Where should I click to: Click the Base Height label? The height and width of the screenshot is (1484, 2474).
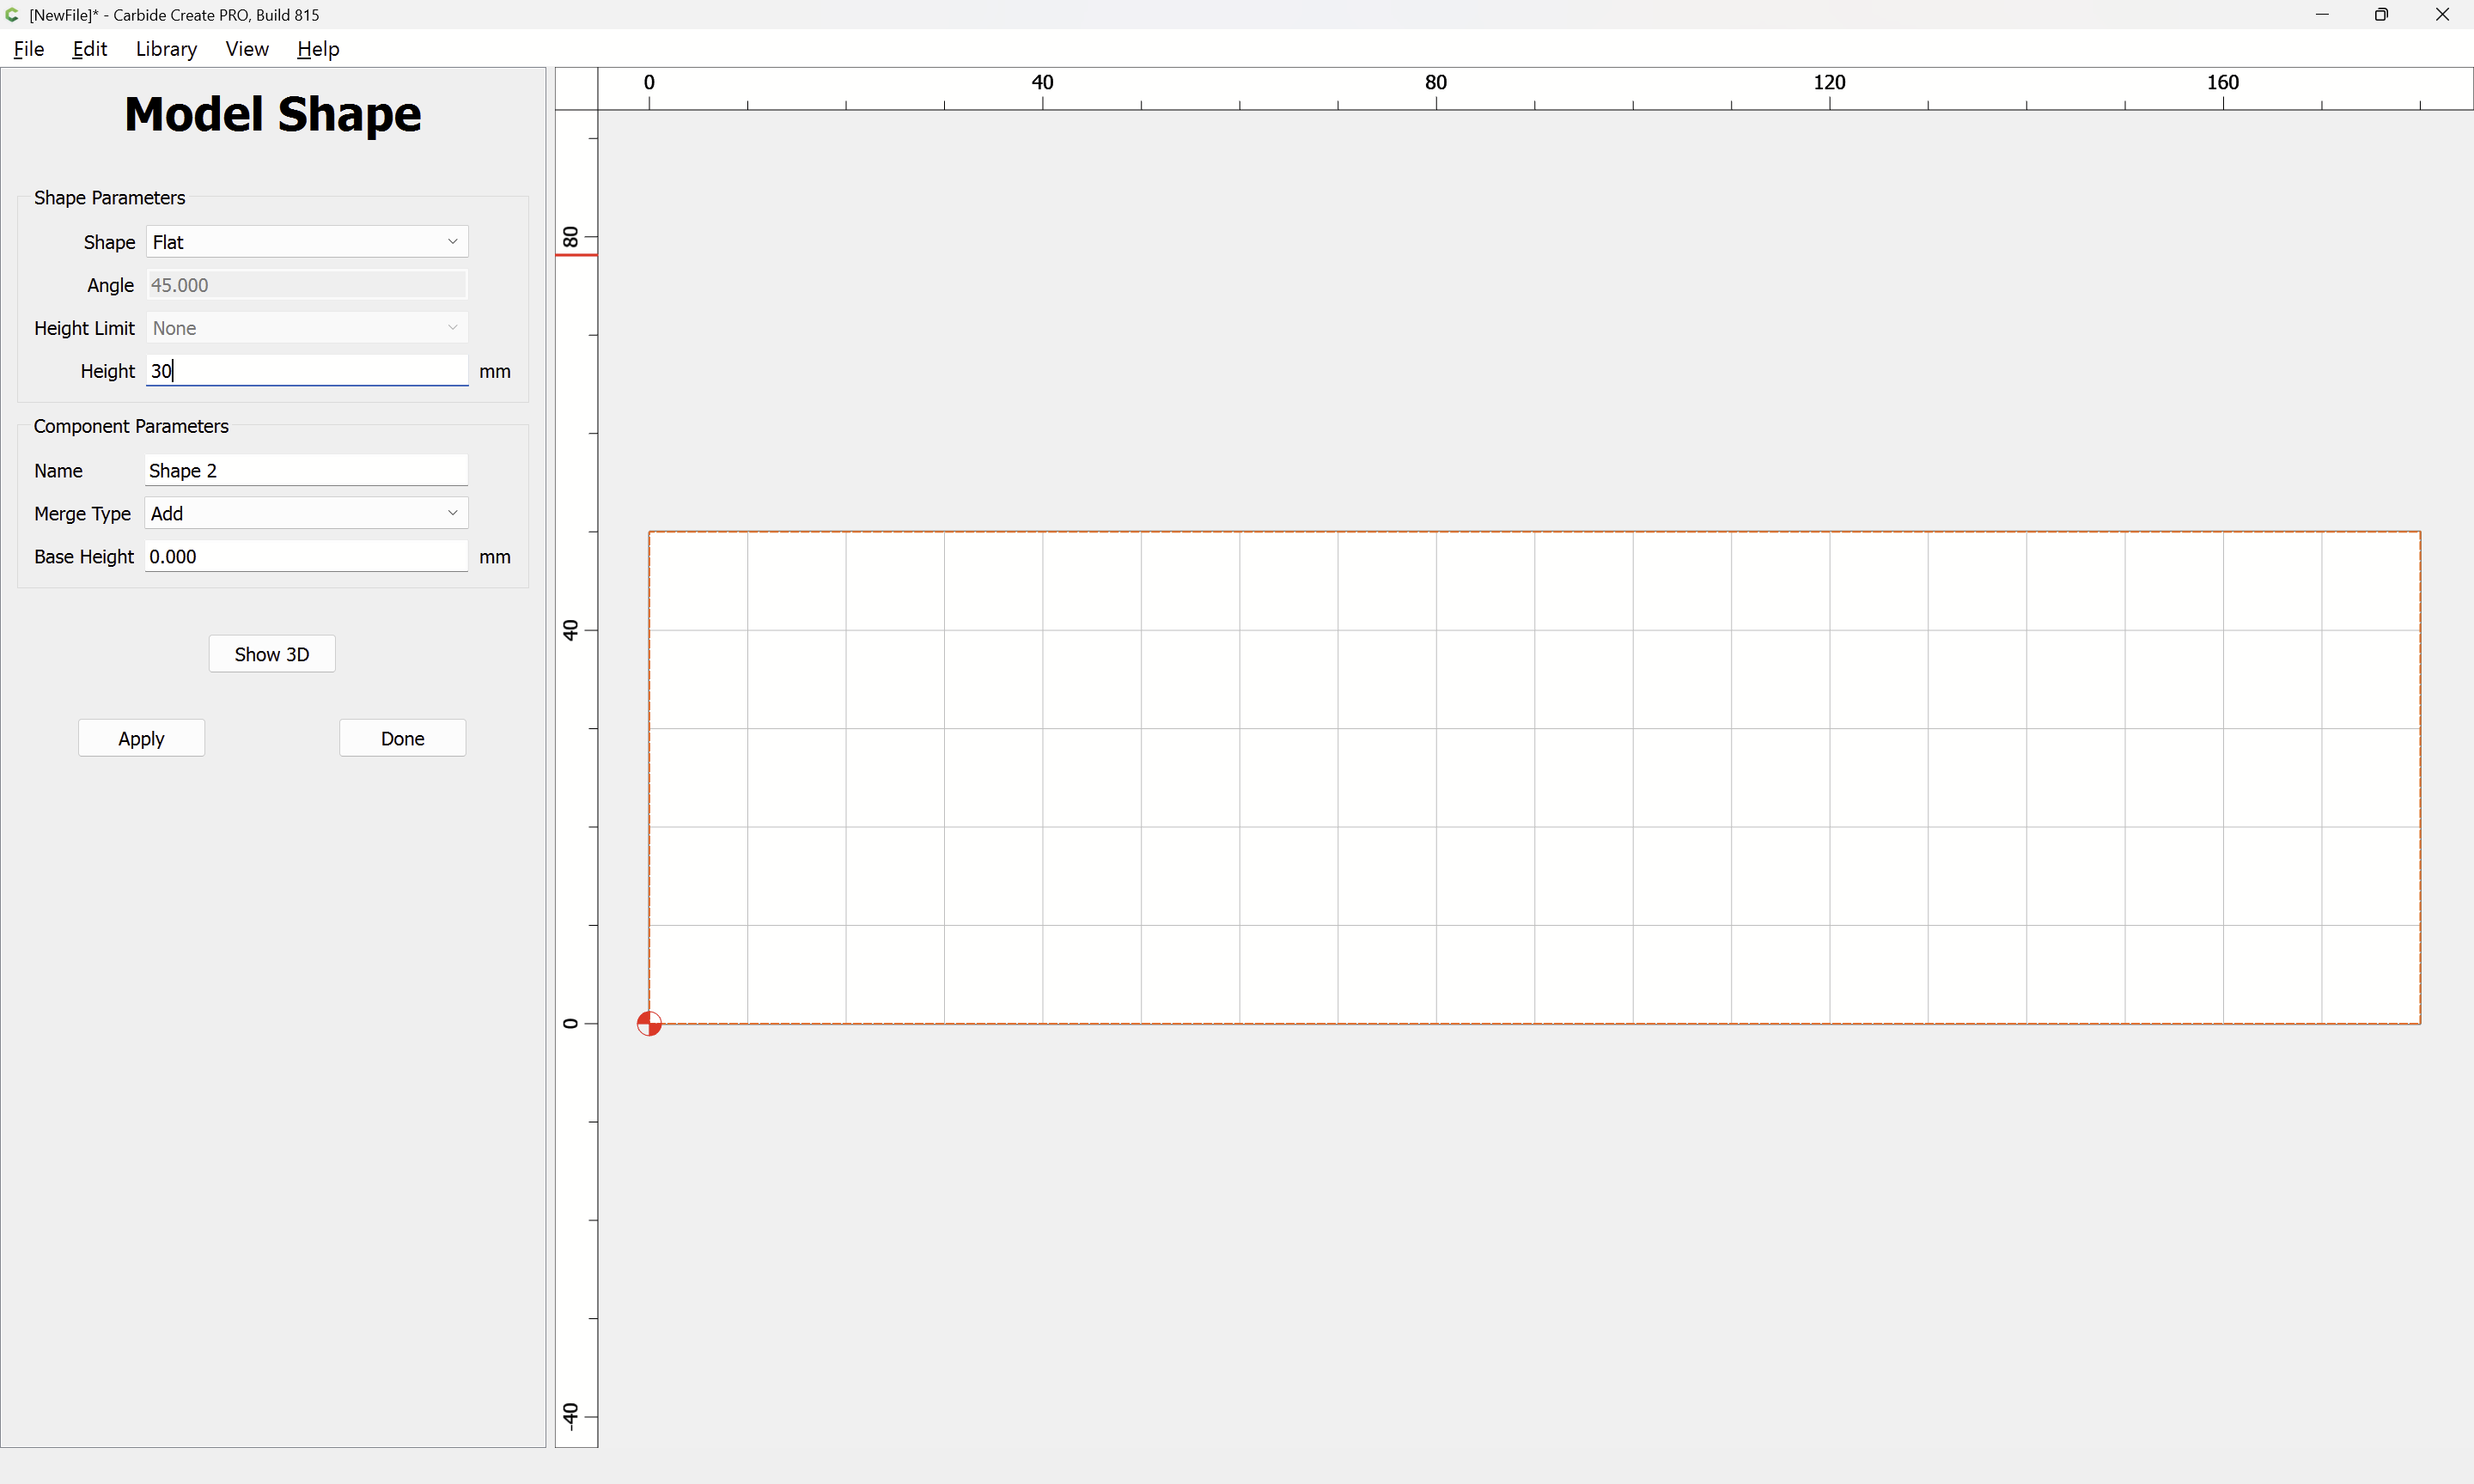click(84, 556)
